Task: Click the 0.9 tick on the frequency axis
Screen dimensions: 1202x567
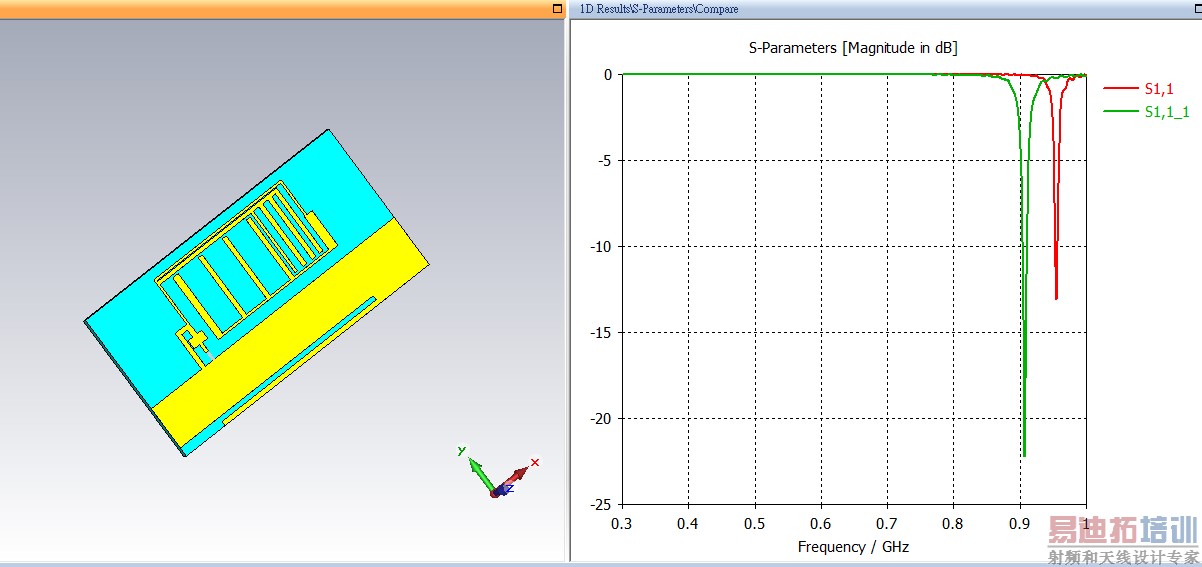Action: click(x=1019, y=524)
